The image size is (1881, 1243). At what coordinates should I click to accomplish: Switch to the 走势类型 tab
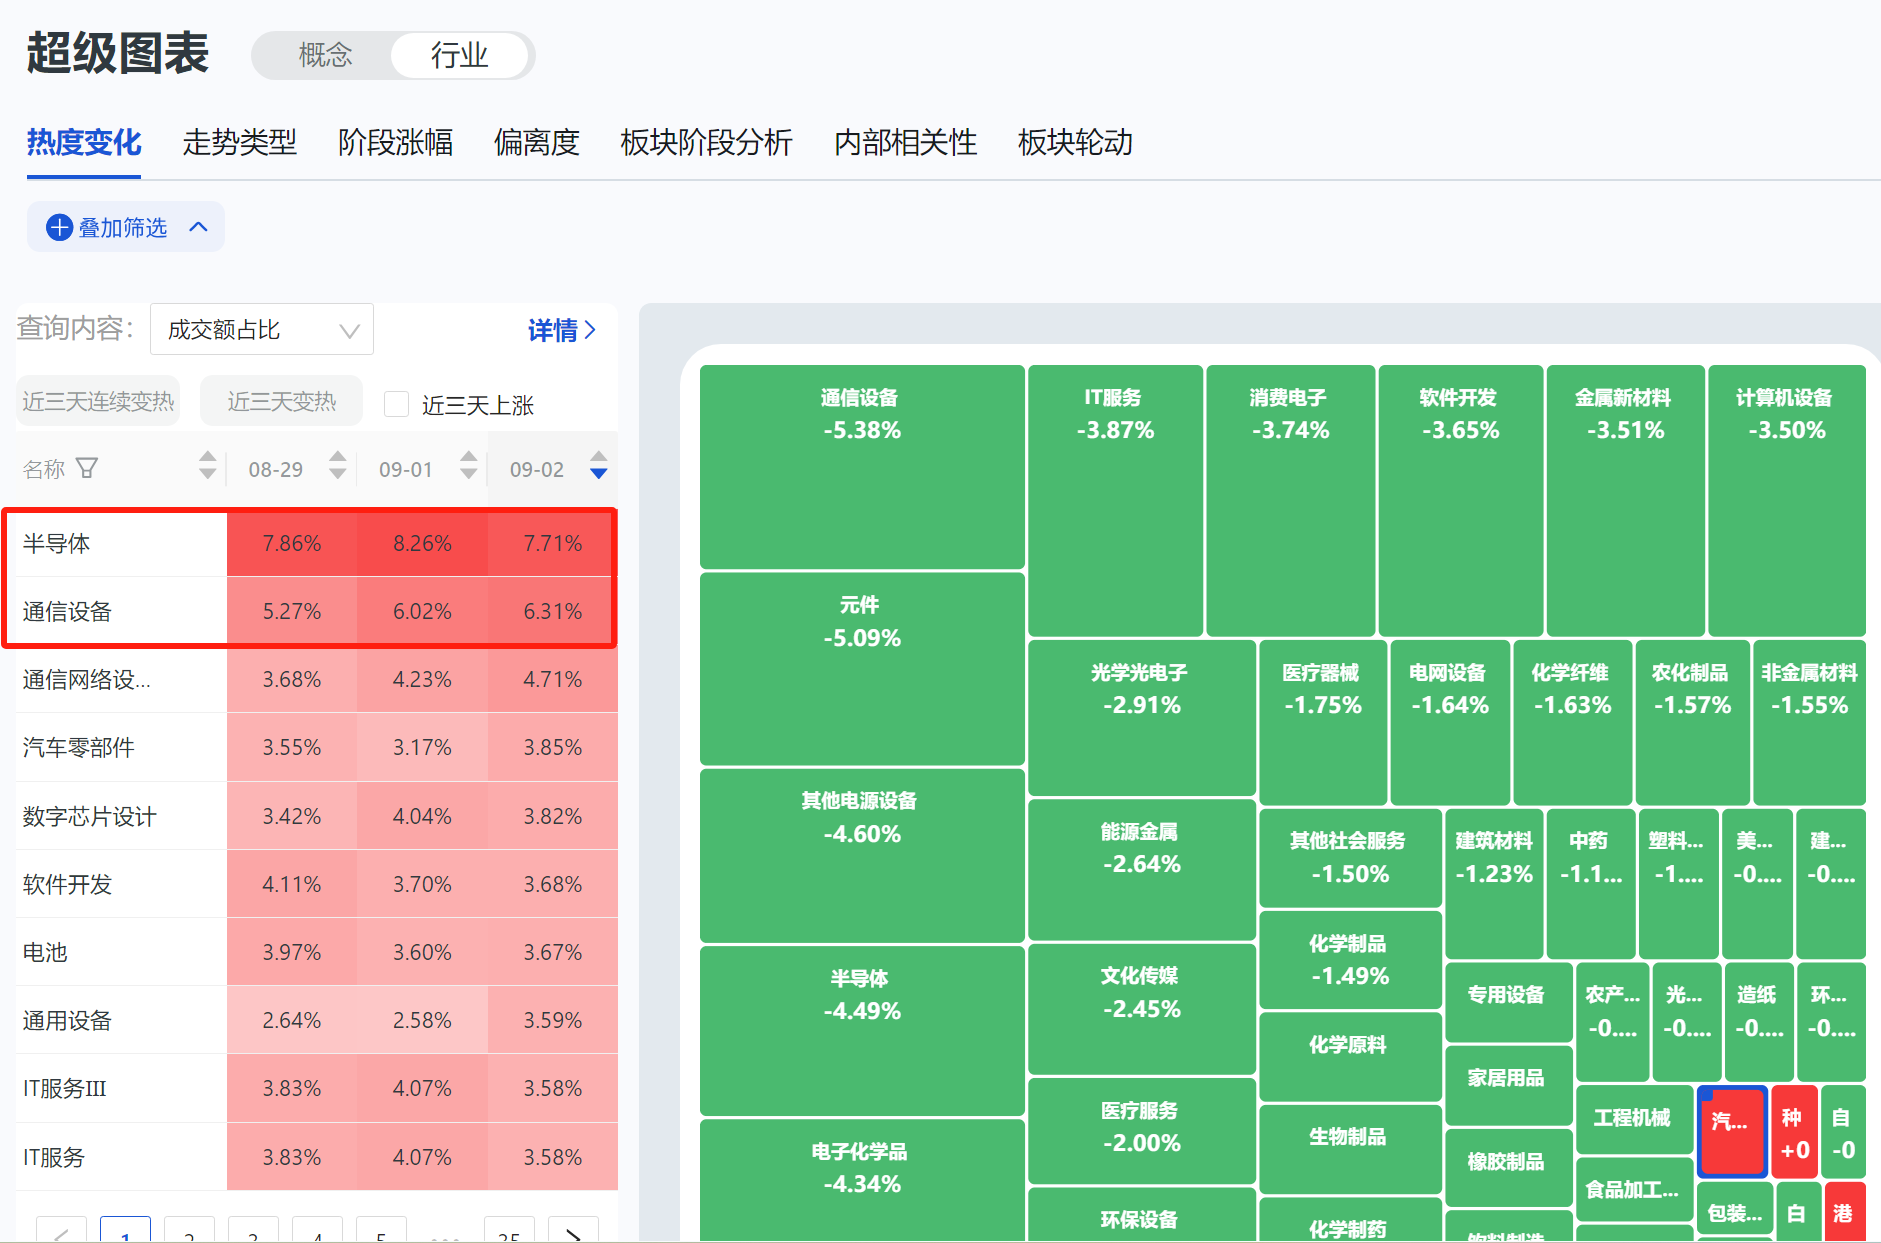[x=239, y=143]
